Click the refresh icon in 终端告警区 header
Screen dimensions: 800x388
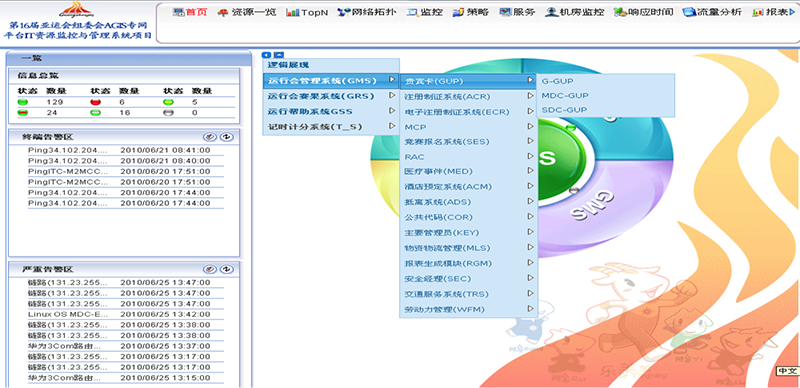click(x=227, y=137)
